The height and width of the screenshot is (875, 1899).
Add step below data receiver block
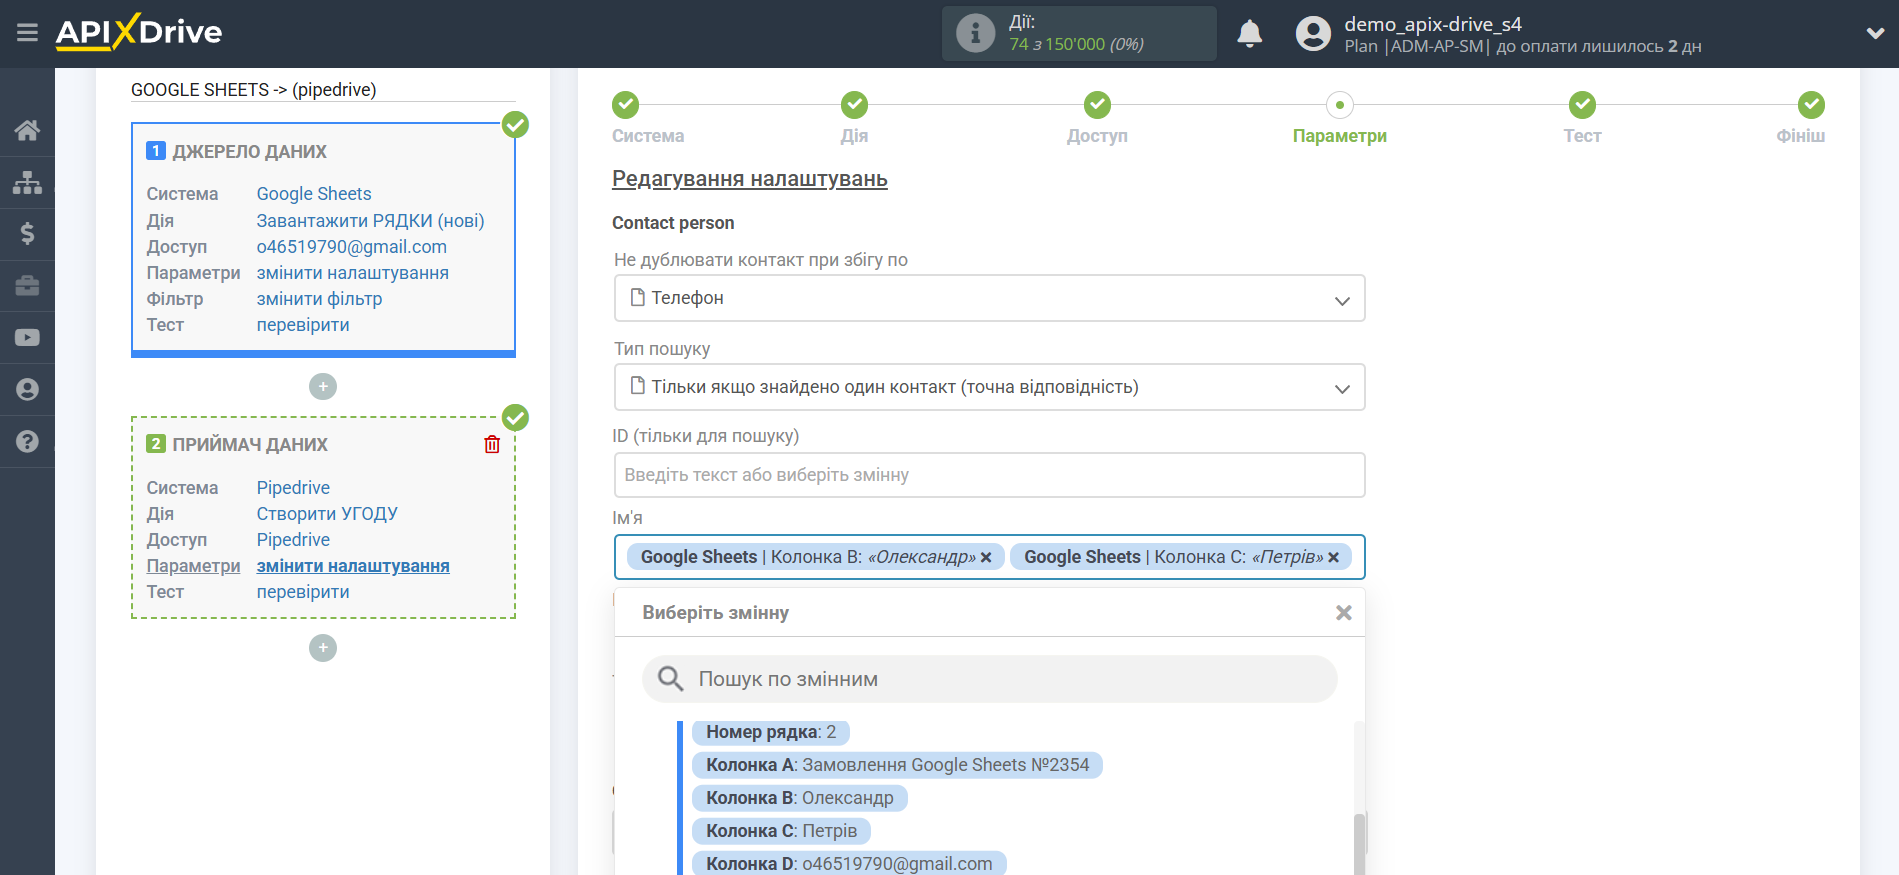coord(323,648)
